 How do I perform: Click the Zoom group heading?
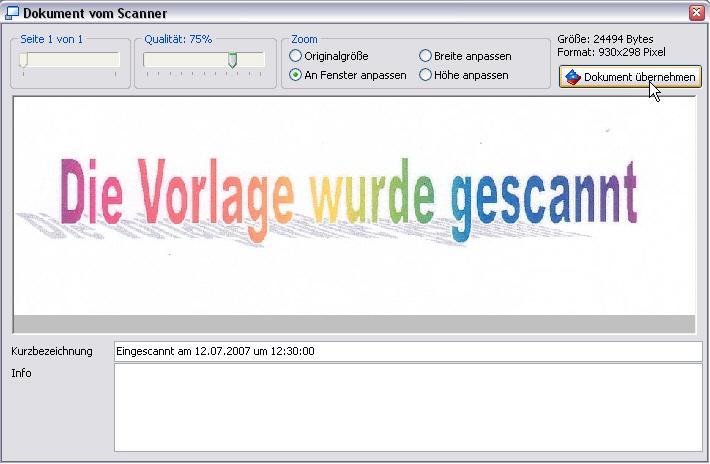304,39
